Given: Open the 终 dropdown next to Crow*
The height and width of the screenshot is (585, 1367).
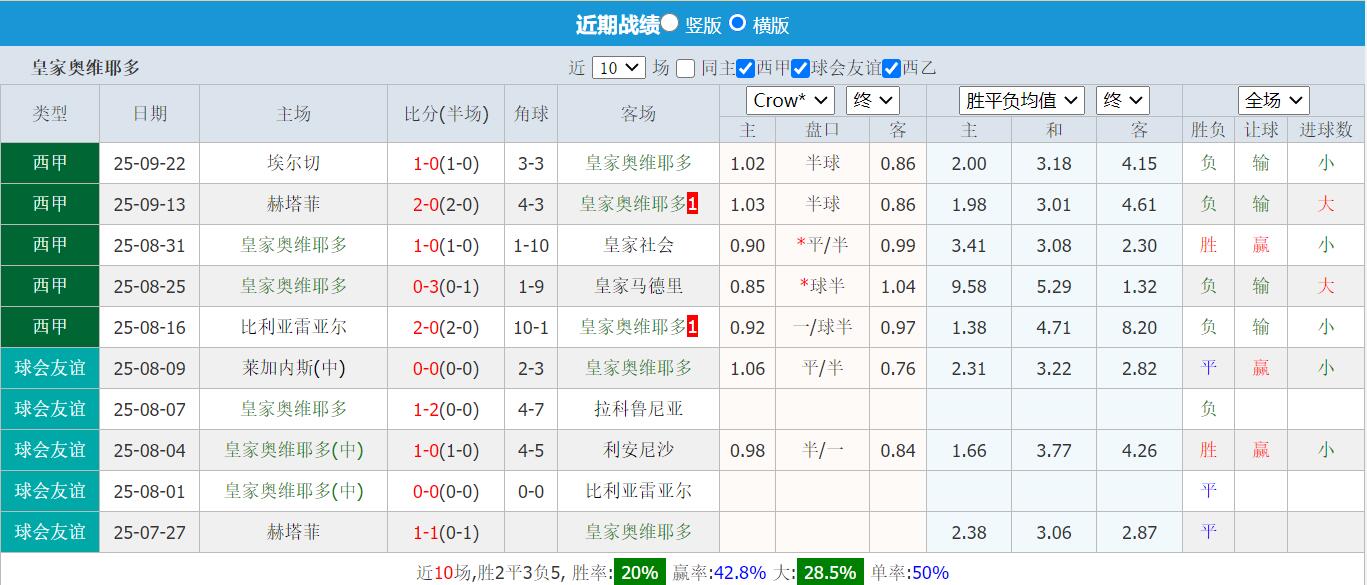Looking at the screenshot, I should [872, 100].
